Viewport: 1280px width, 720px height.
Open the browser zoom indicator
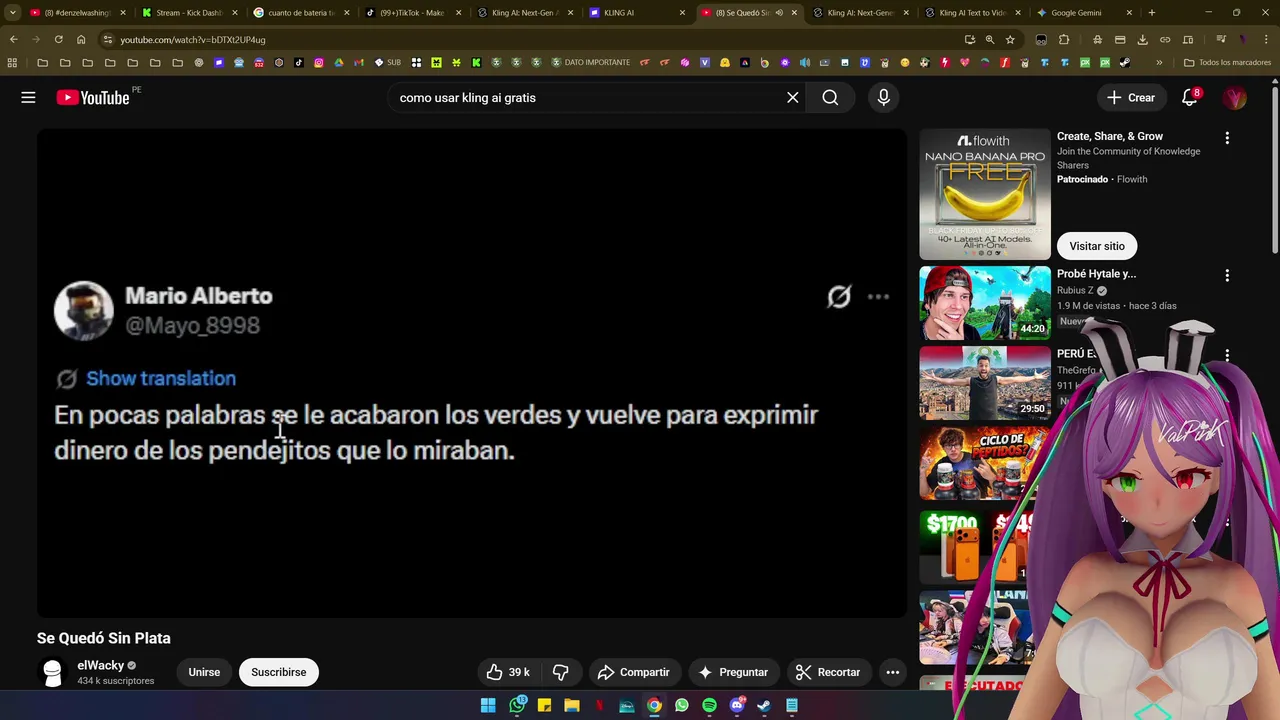[x=989, y=39]
